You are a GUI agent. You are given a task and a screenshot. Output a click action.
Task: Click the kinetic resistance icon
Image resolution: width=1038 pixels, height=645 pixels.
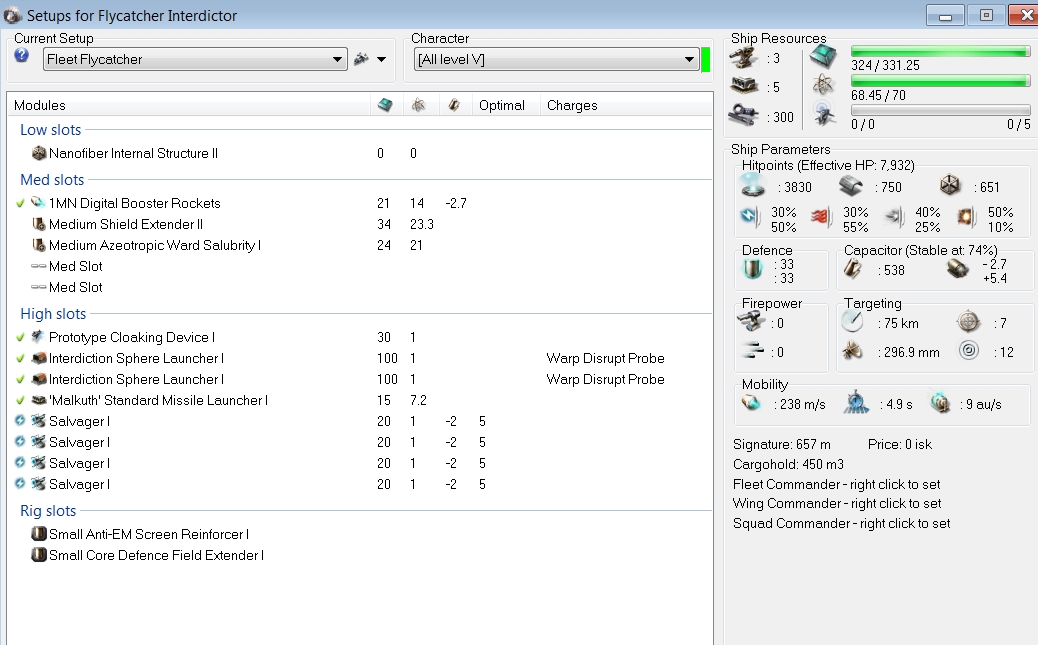click(x=894, y=217)
